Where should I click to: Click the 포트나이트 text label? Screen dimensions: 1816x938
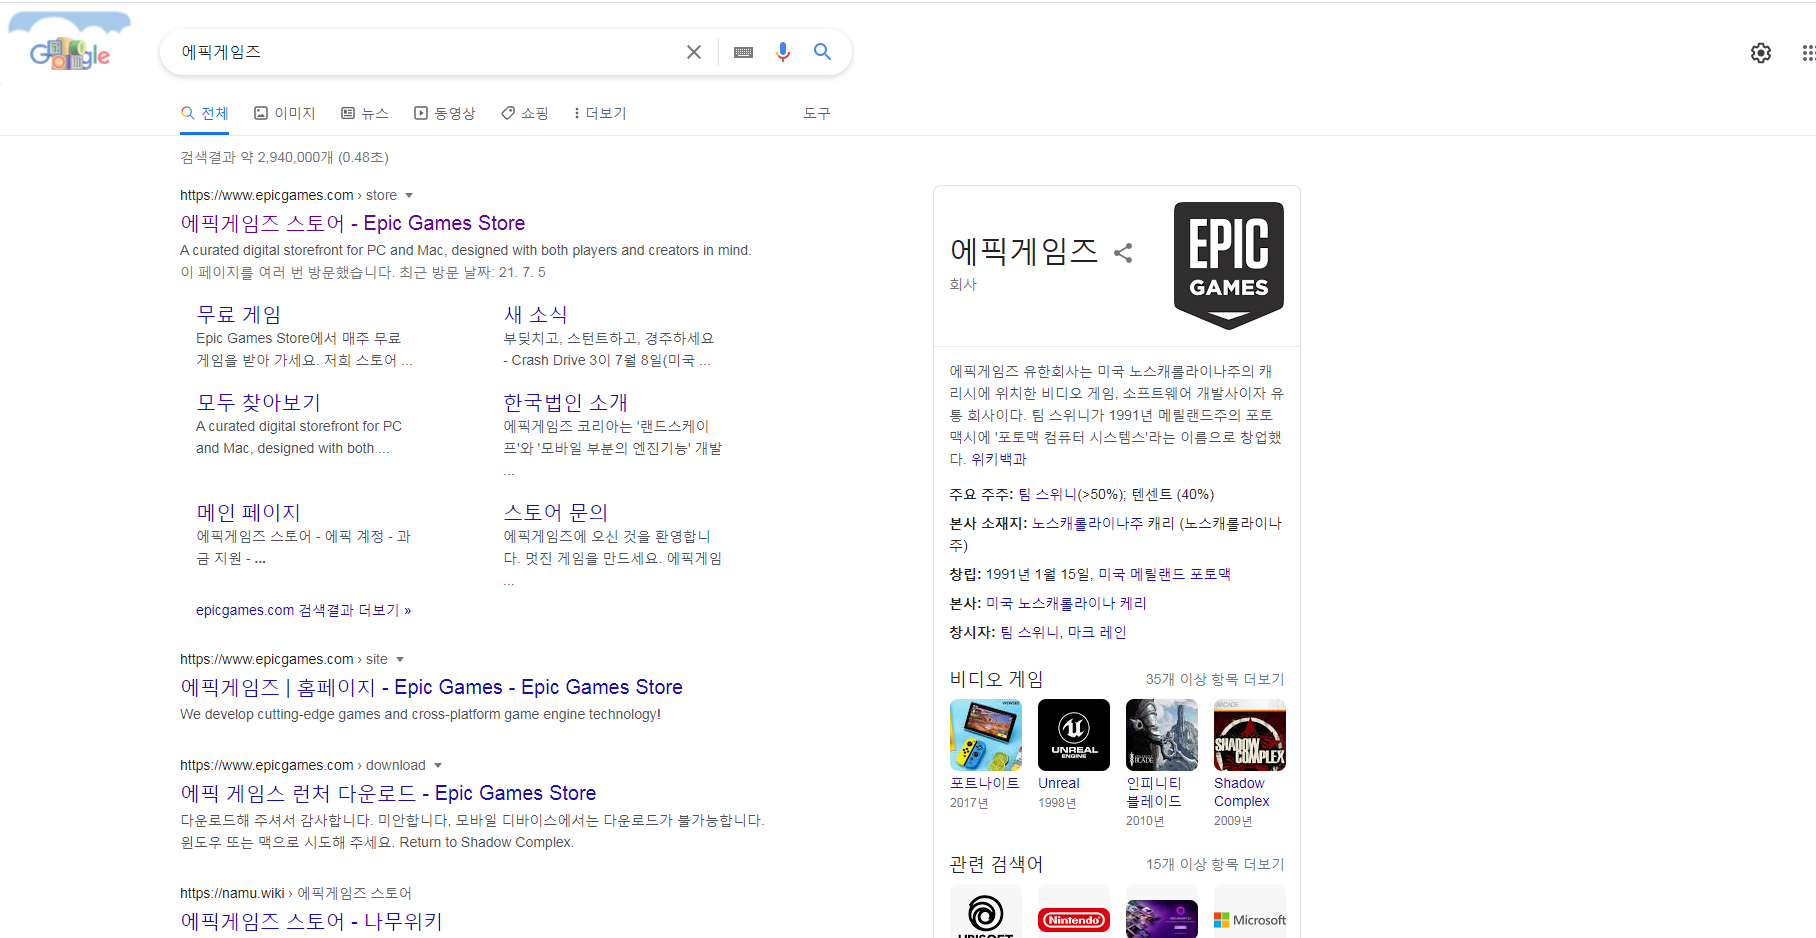(985, 783)
